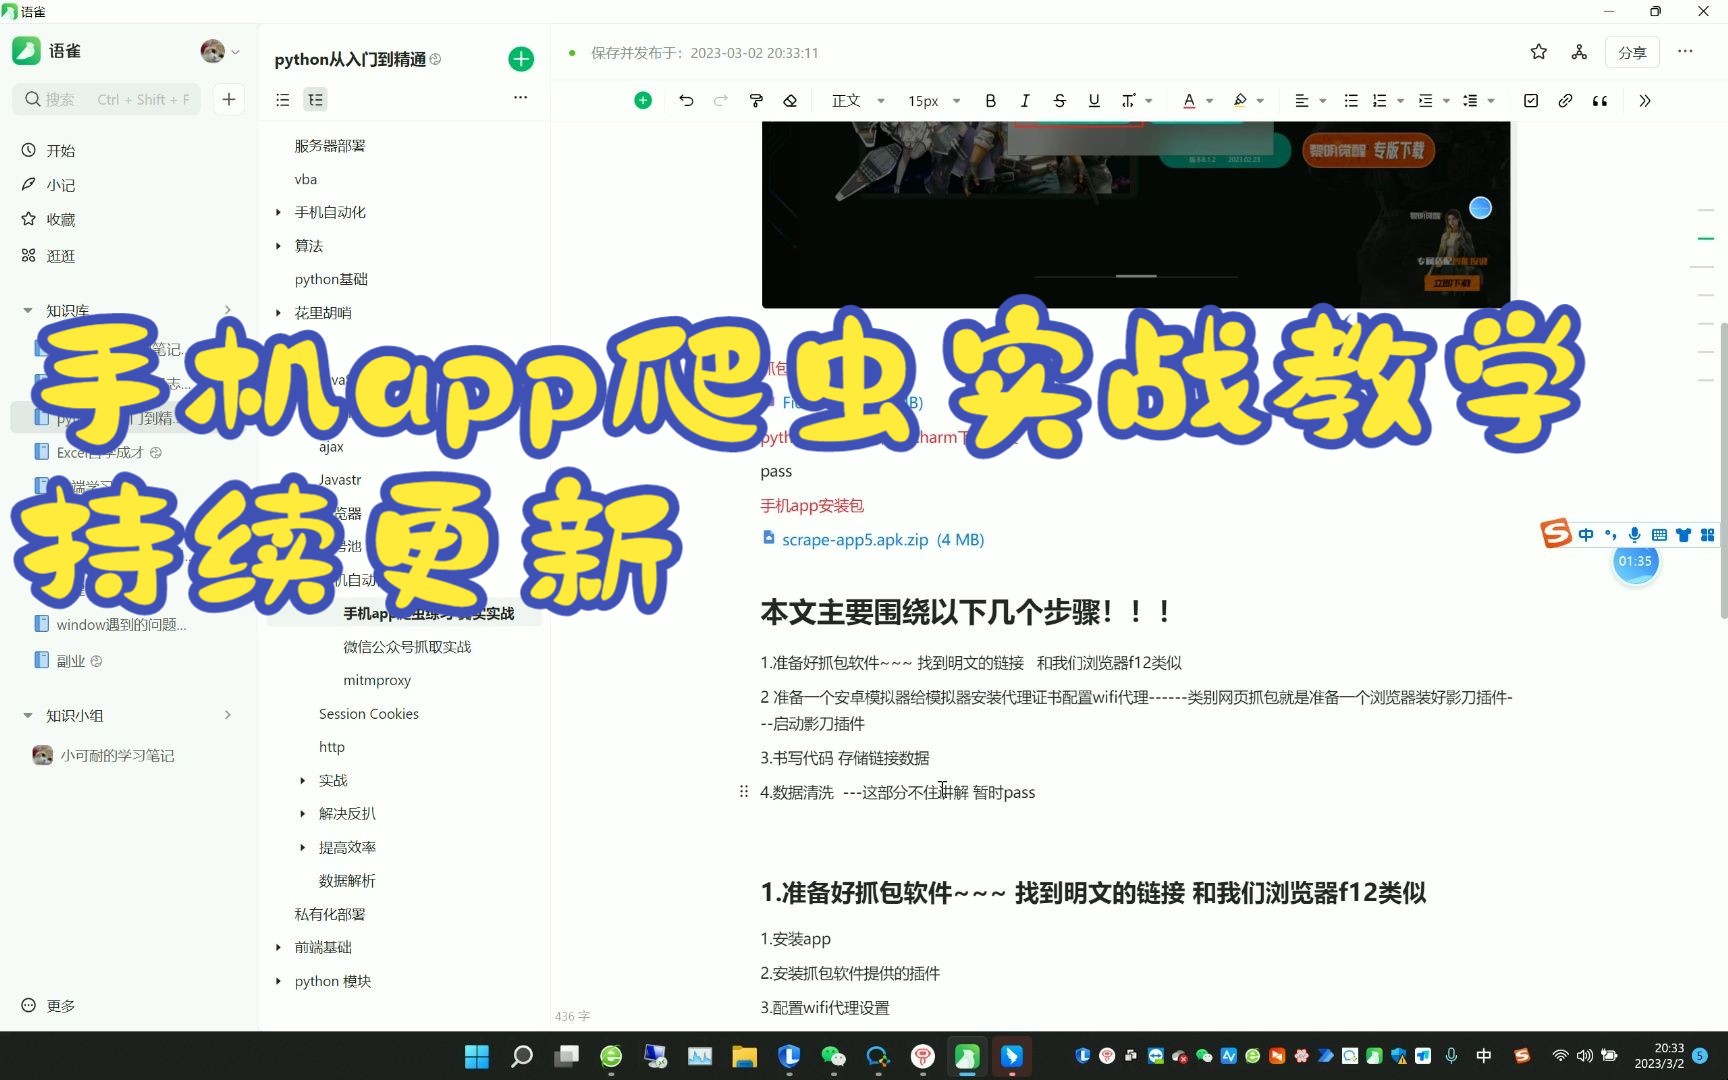Toggle bold formatting
This screenshot has height=1080, width=1728.
(990, 100)
